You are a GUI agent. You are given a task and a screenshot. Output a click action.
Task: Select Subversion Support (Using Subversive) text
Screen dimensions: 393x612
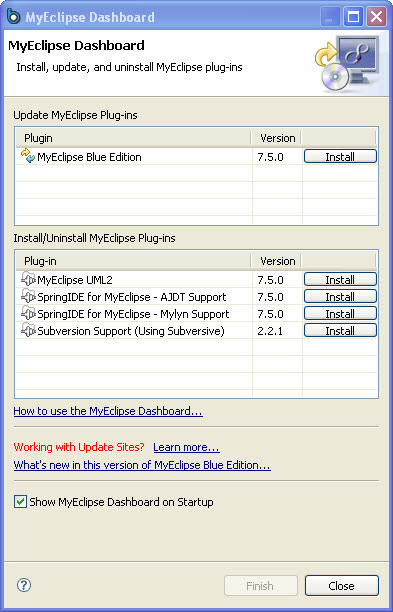coord(131,331)
